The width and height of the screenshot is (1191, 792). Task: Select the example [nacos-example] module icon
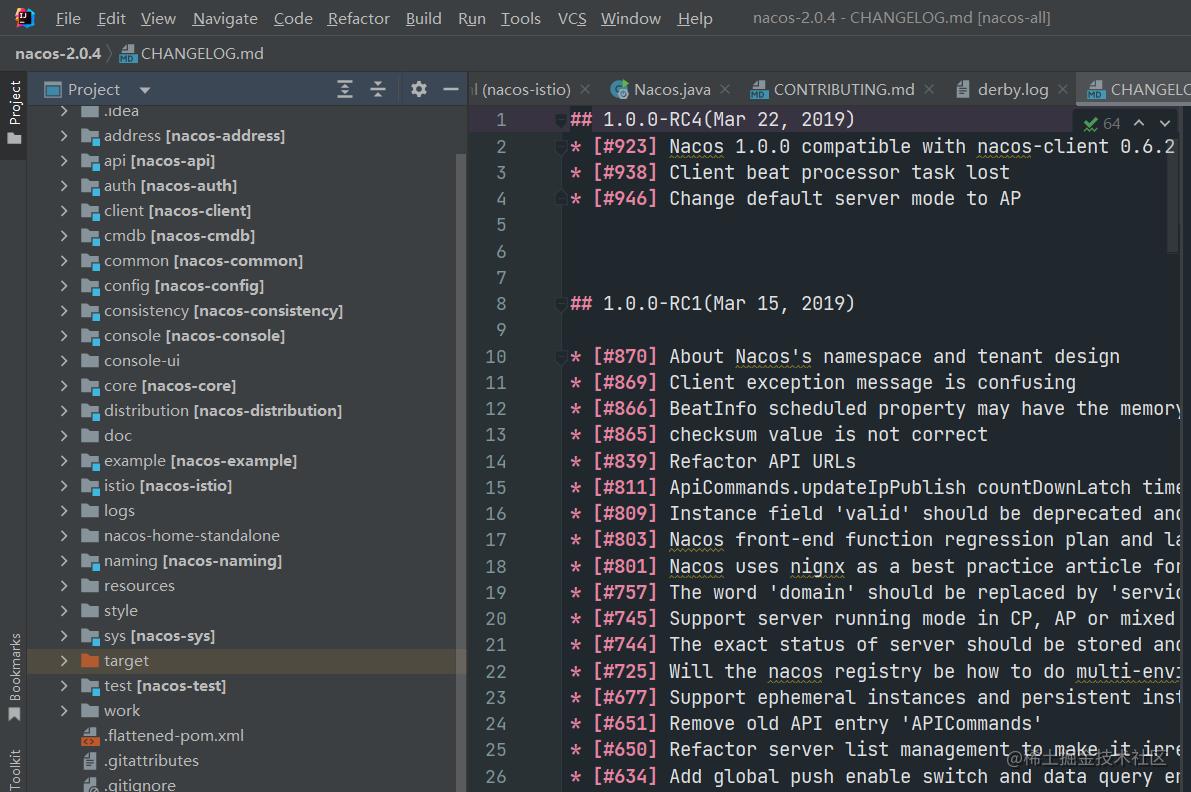tap(90, 462)
